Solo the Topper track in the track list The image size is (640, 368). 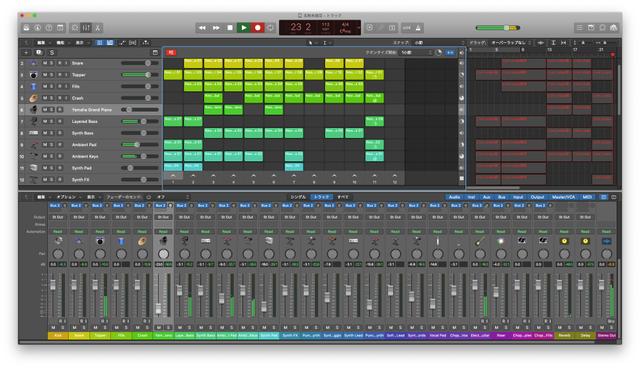coord(51,75)
